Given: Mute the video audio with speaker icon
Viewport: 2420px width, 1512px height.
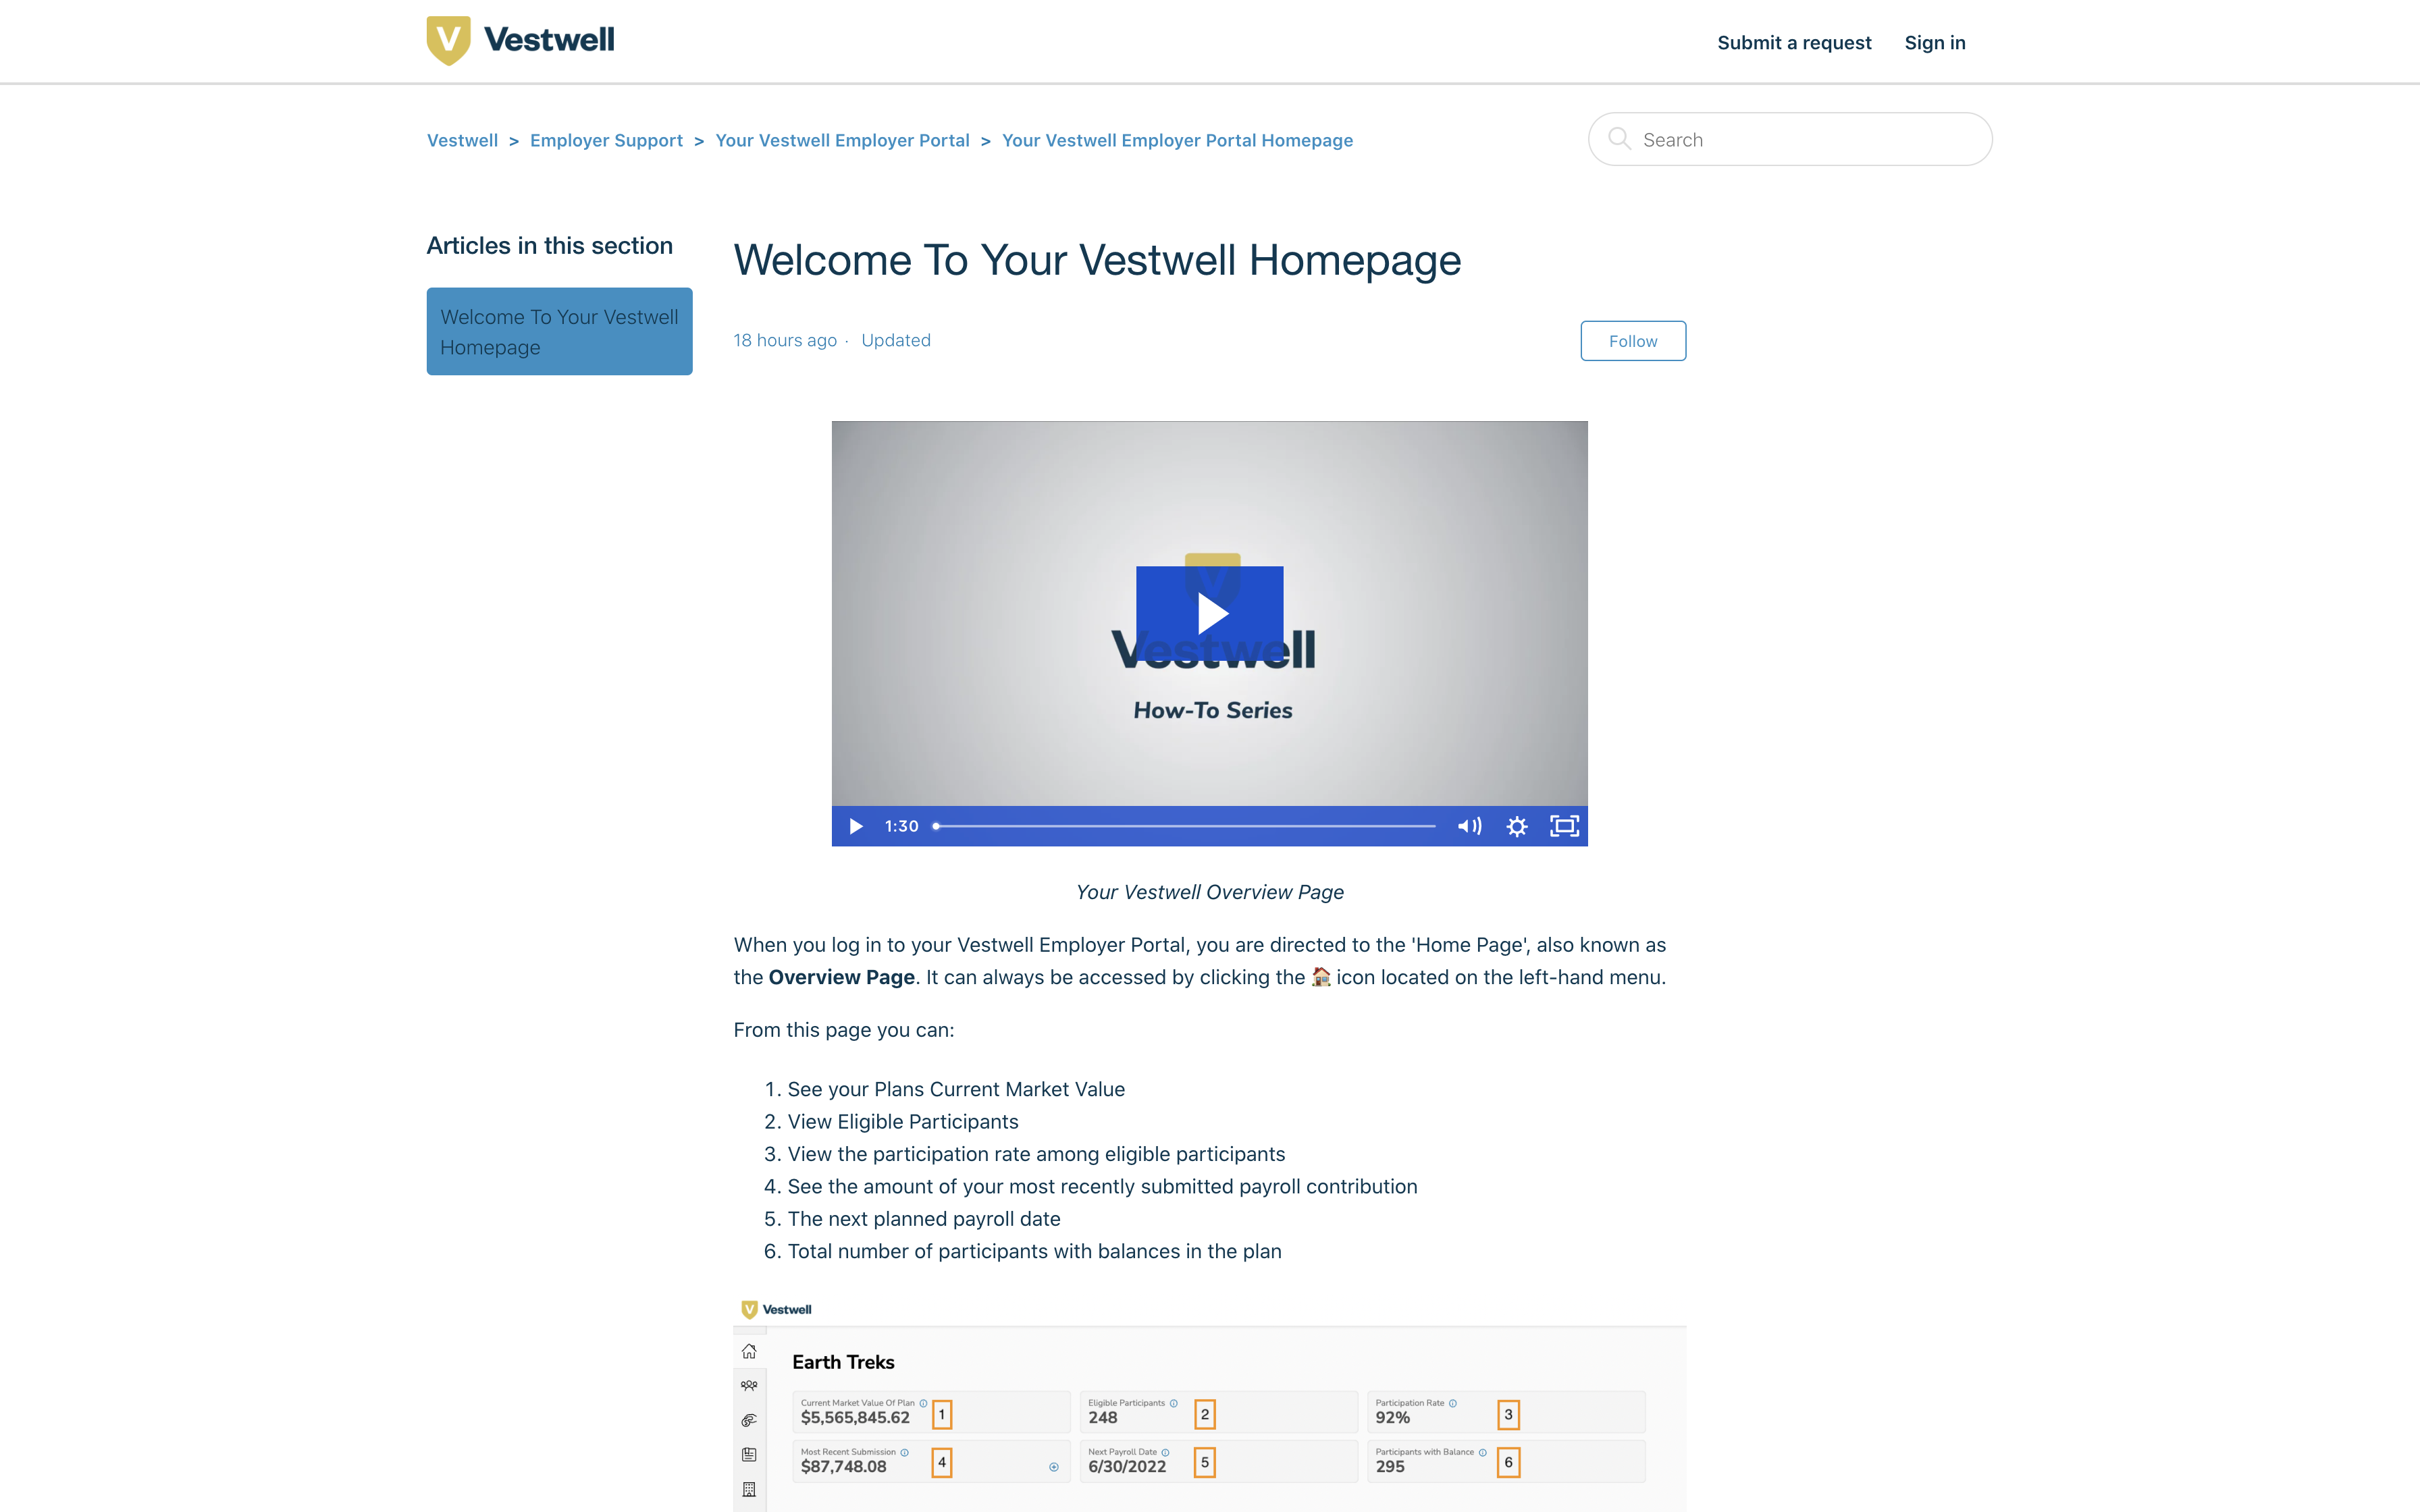Looking at the screenshot, I should [1469, 826].
